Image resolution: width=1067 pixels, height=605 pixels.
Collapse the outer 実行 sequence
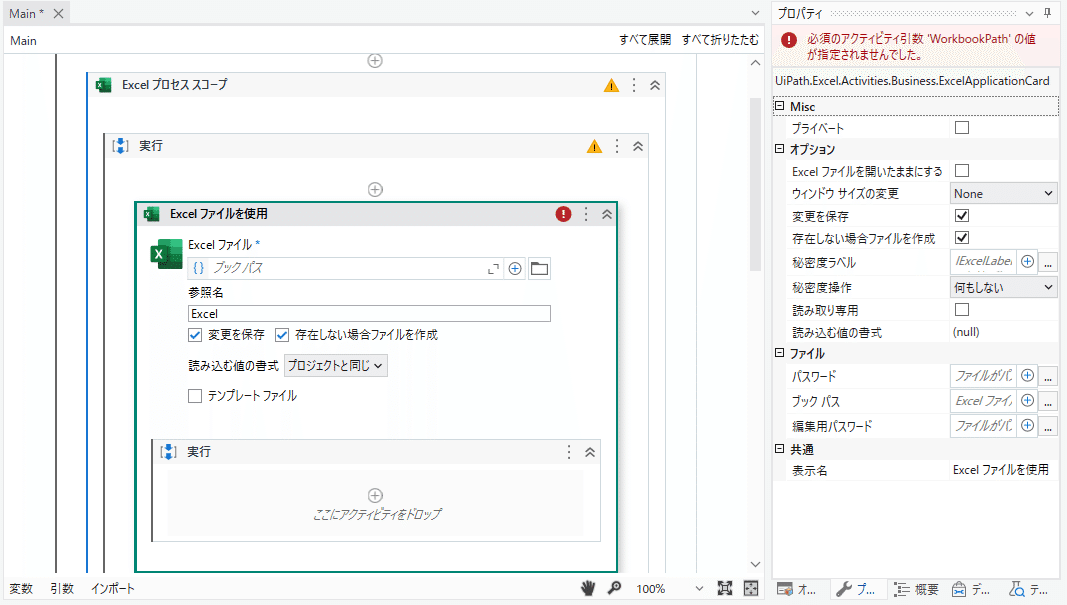pyautogui.click(x=638, y=146)
